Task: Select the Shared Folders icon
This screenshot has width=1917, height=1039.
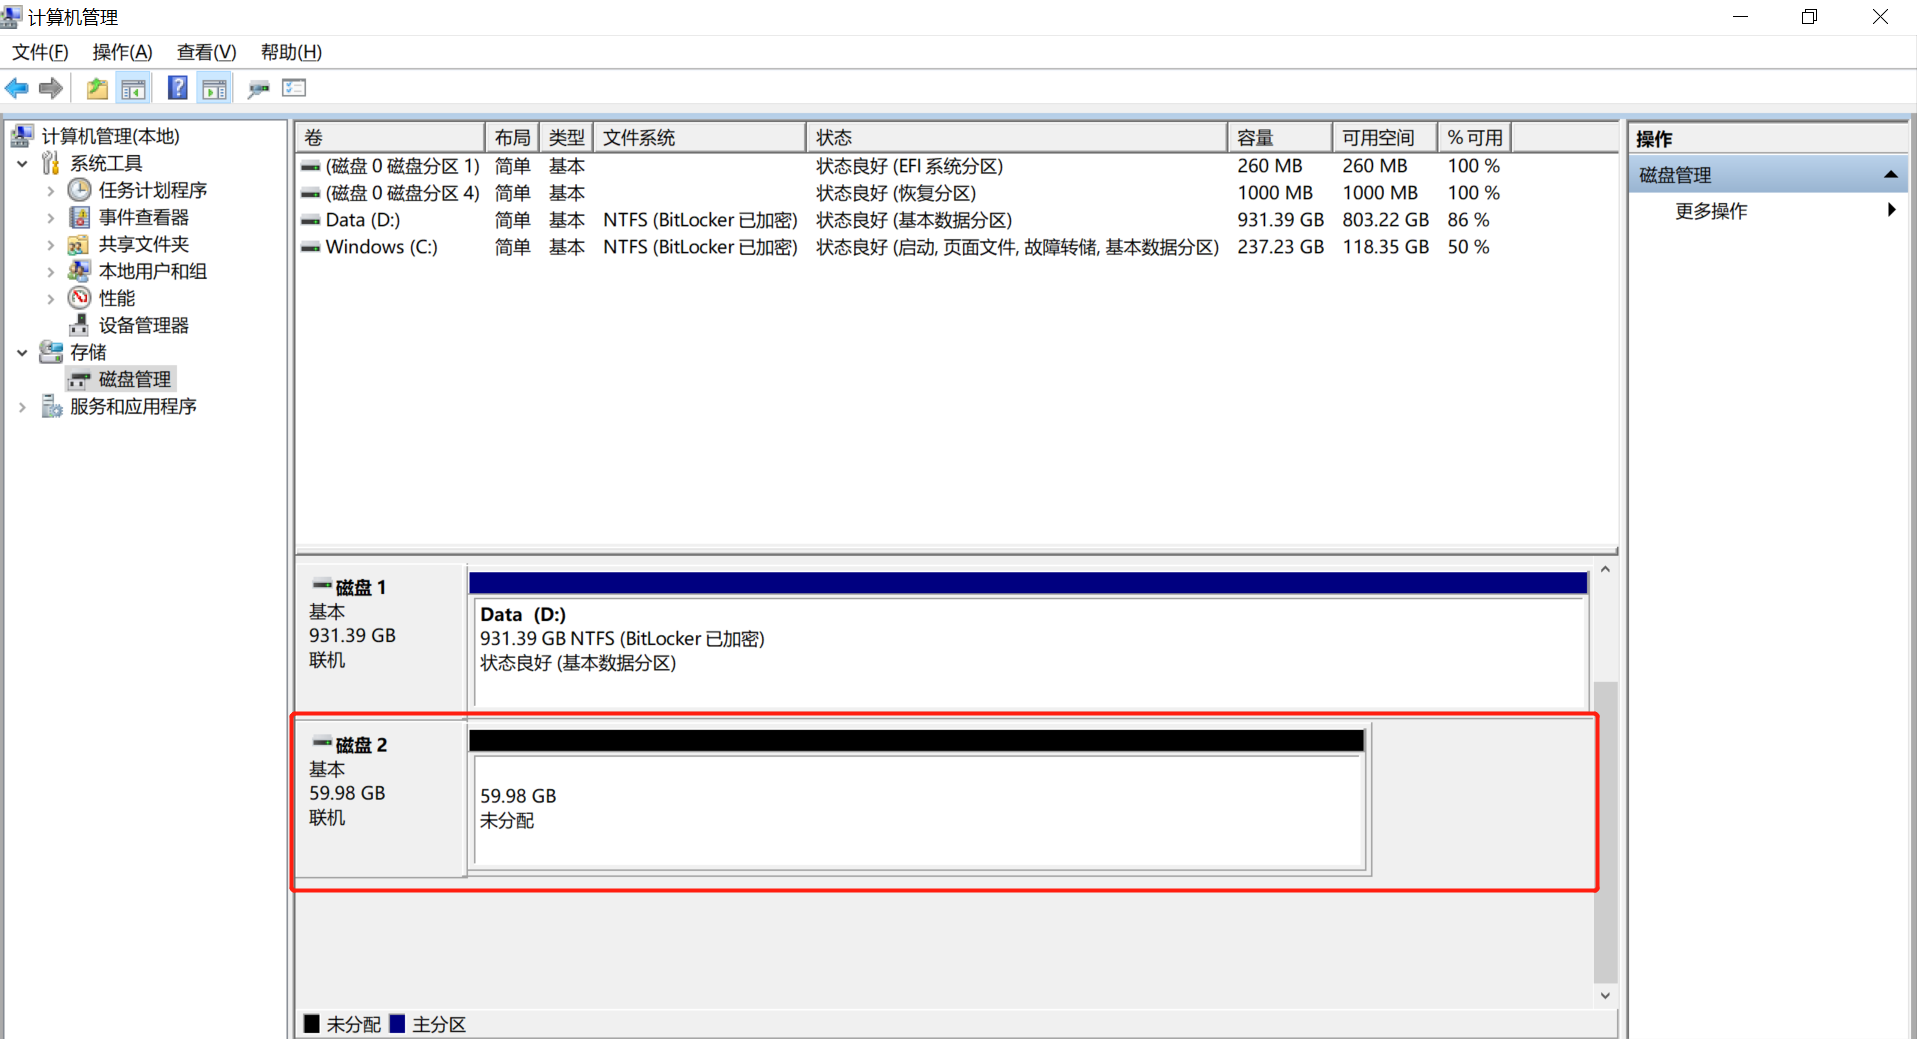Action: click(79, 244)
